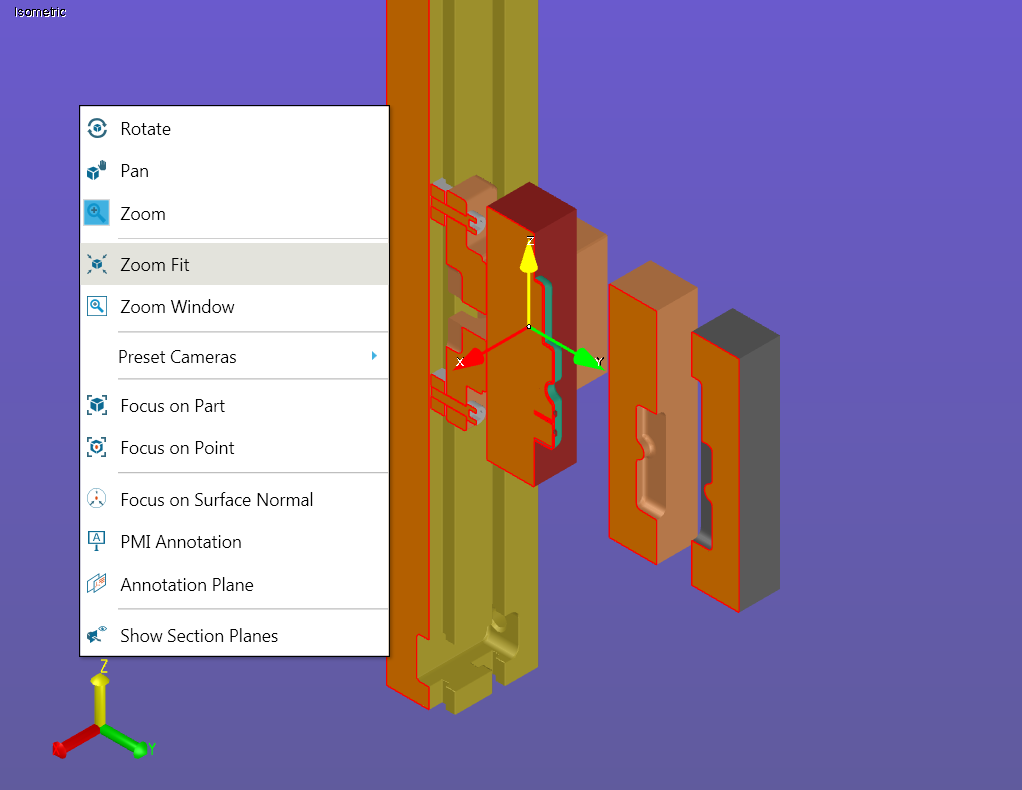Image resolution: width=1022 pixels, height=790 pixels.
Task: Click the Zoom Fit icon
Action: pyautogui.click(x=97, y=264)
